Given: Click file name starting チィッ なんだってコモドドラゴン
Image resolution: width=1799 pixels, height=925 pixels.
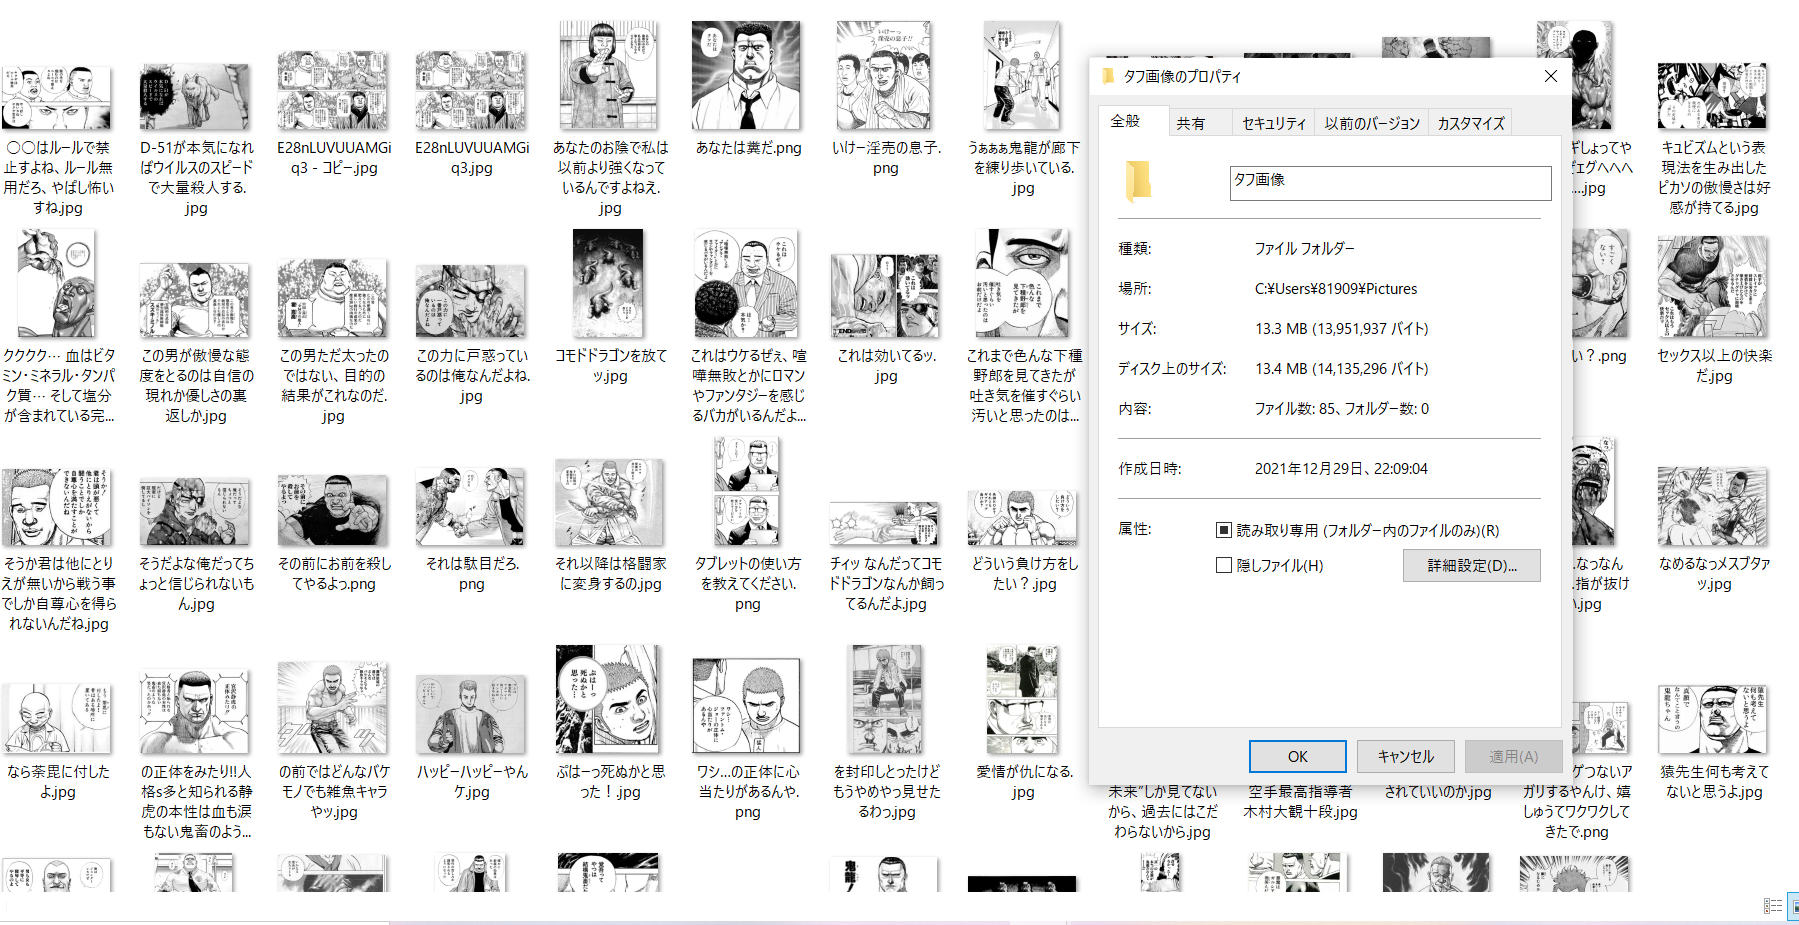Looking at the screenshot, I should [886, 584].
